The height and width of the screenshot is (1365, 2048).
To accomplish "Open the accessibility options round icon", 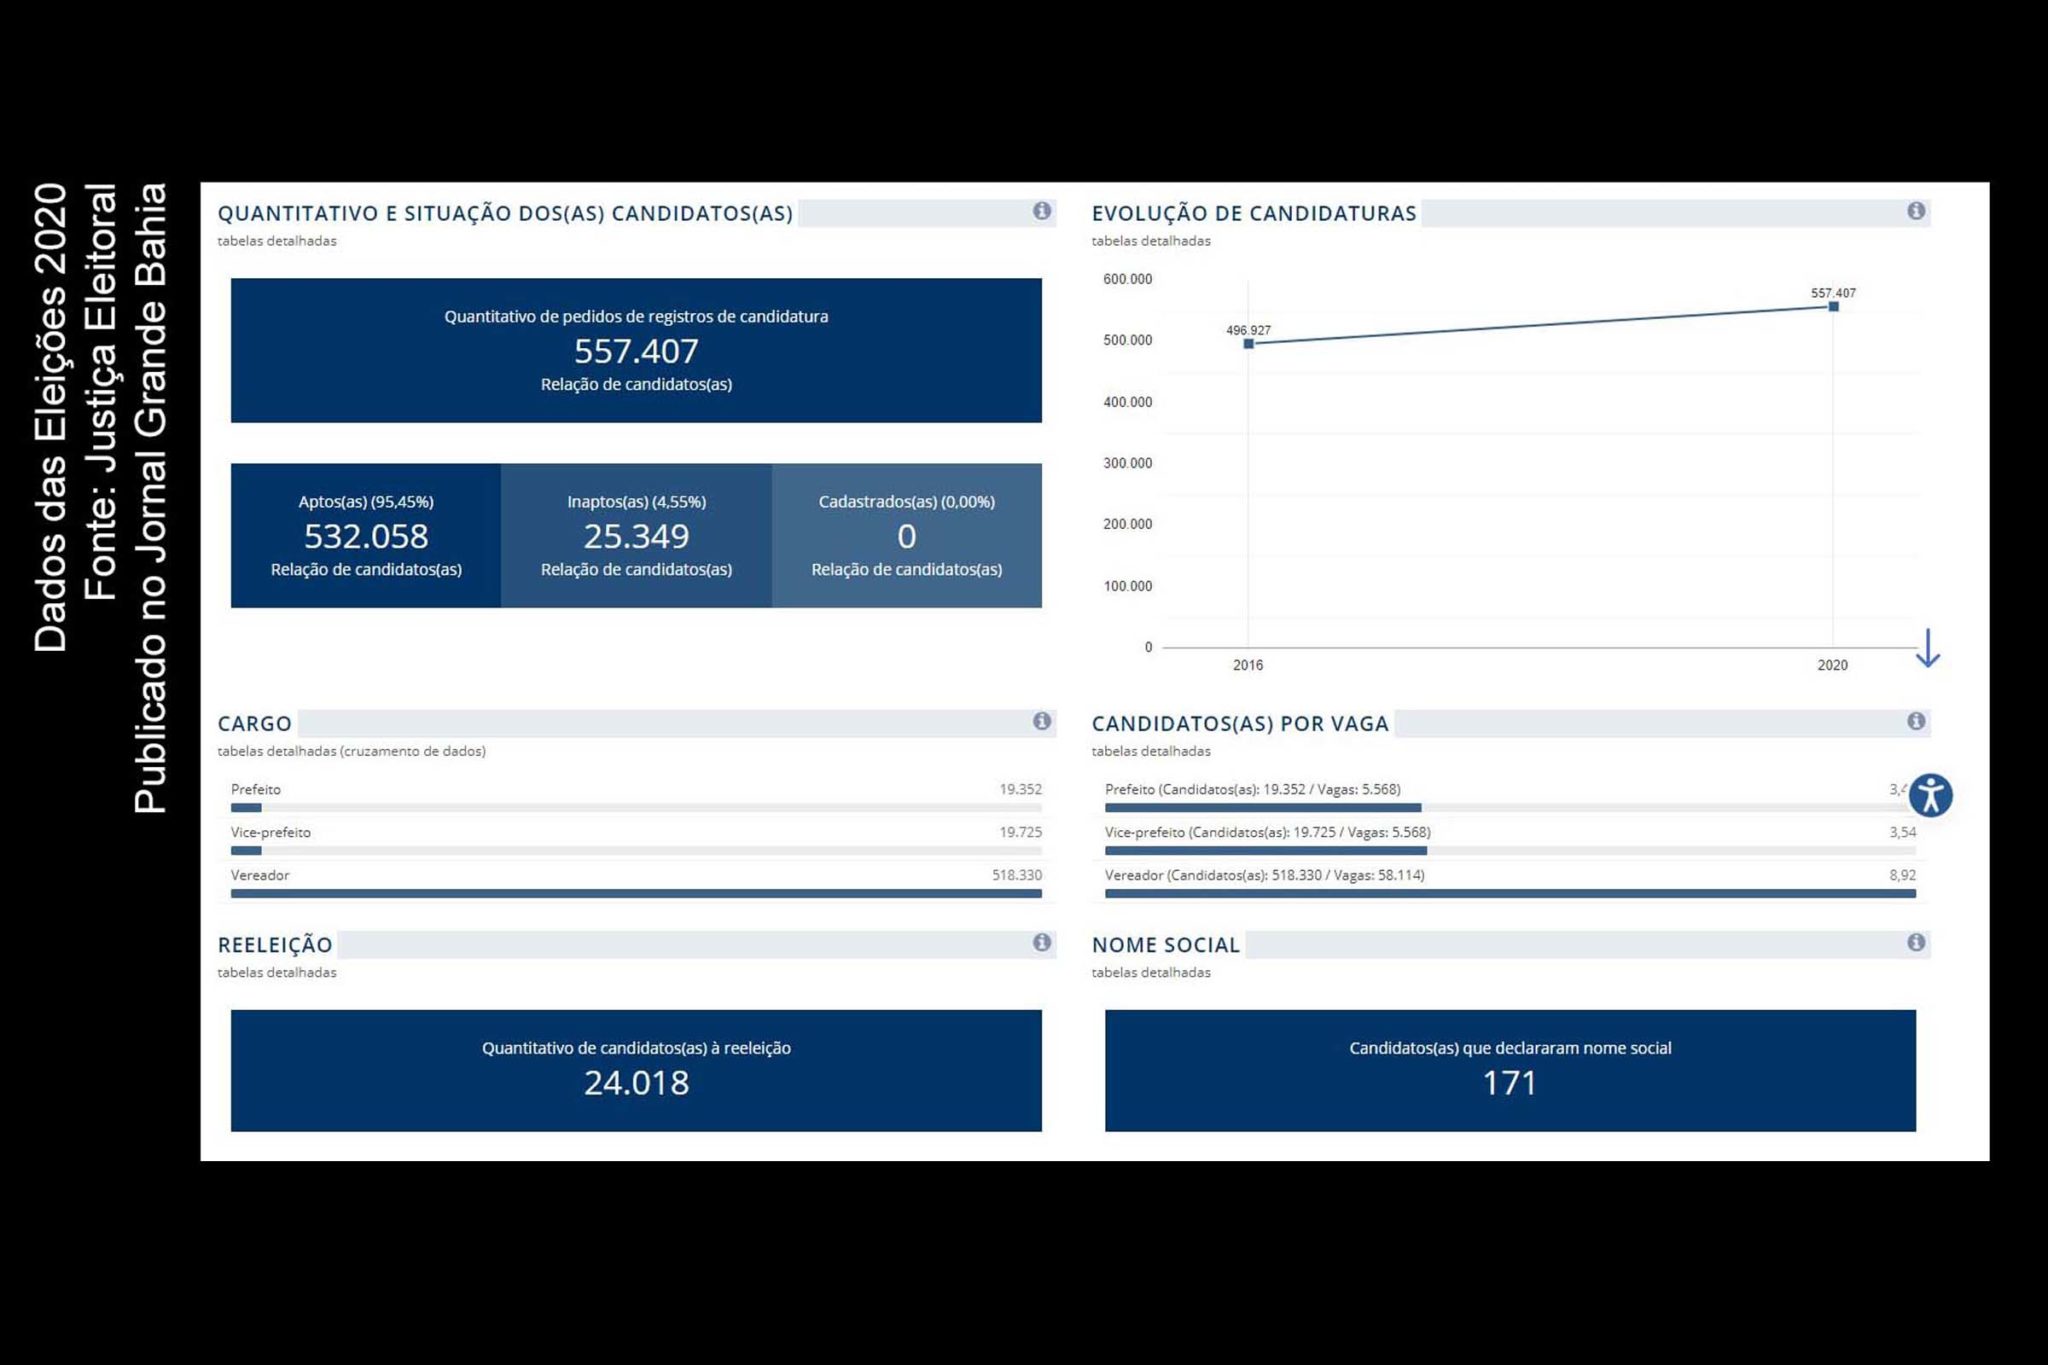I will click(1930, 796).
